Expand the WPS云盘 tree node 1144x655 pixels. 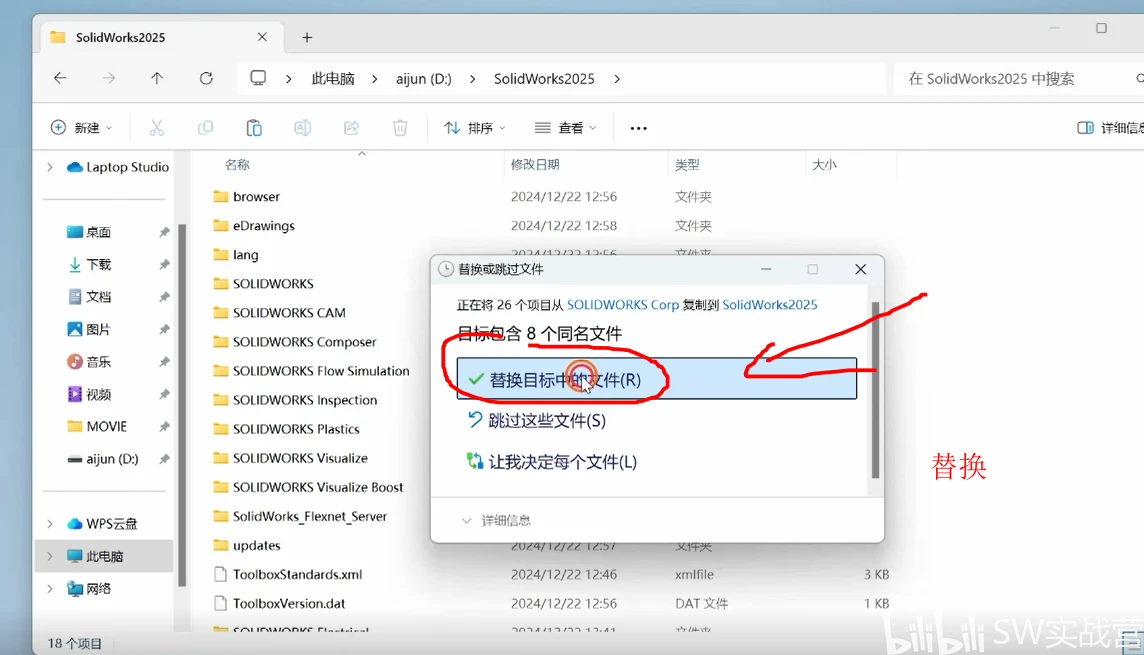tap(50, 524)
